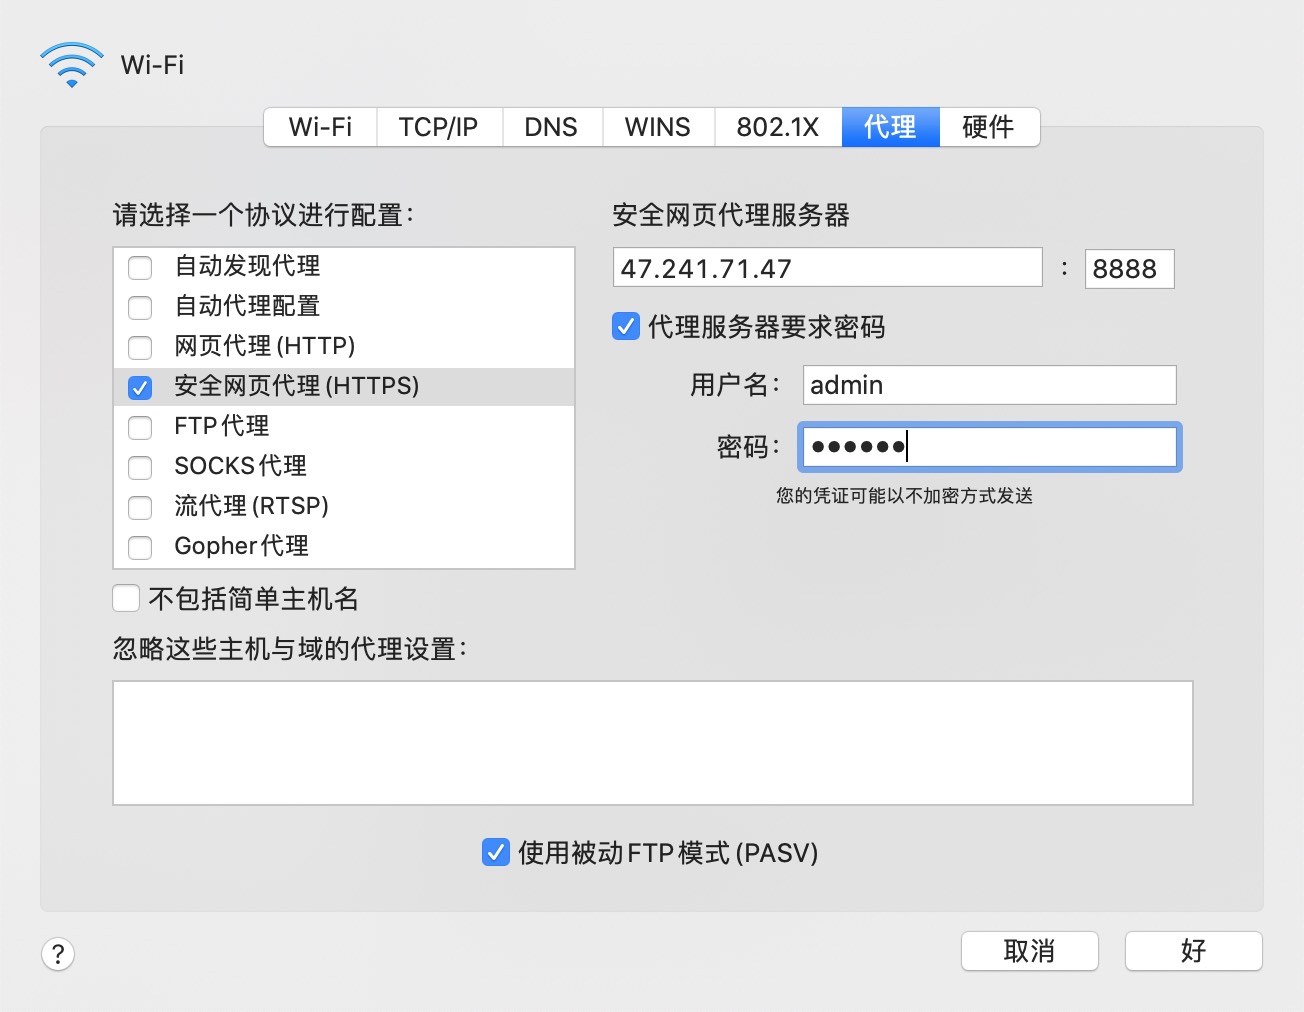
Task: Toggle 代理服务器要求密码 checkbox
Action: pyautogui.click(x=626, y=326)
